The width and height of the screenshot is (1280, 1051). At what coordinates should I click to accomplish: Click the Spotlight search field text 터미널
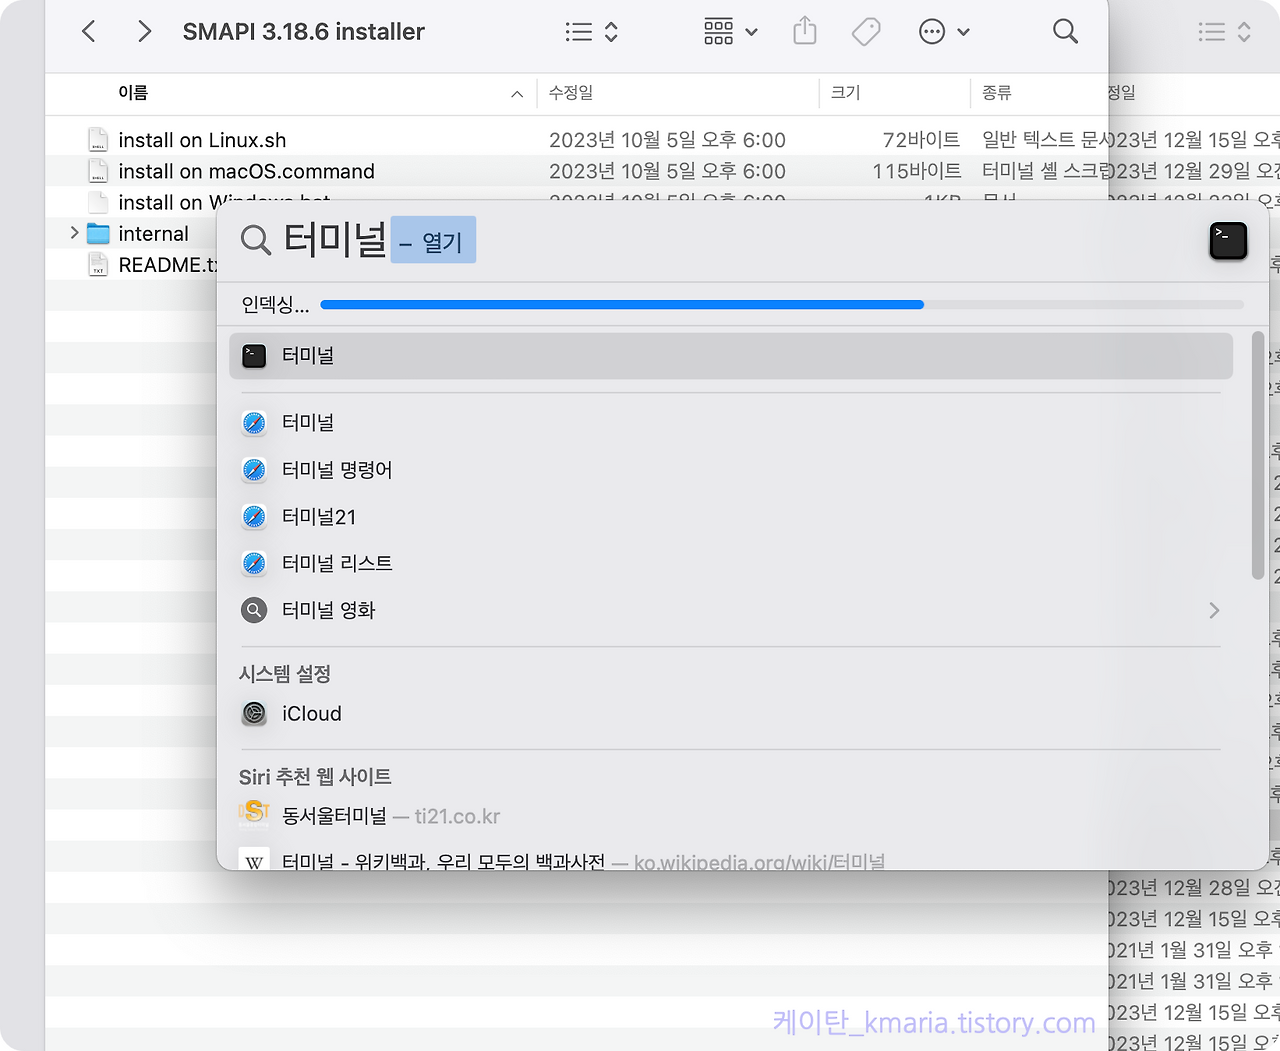pos(335,240)
